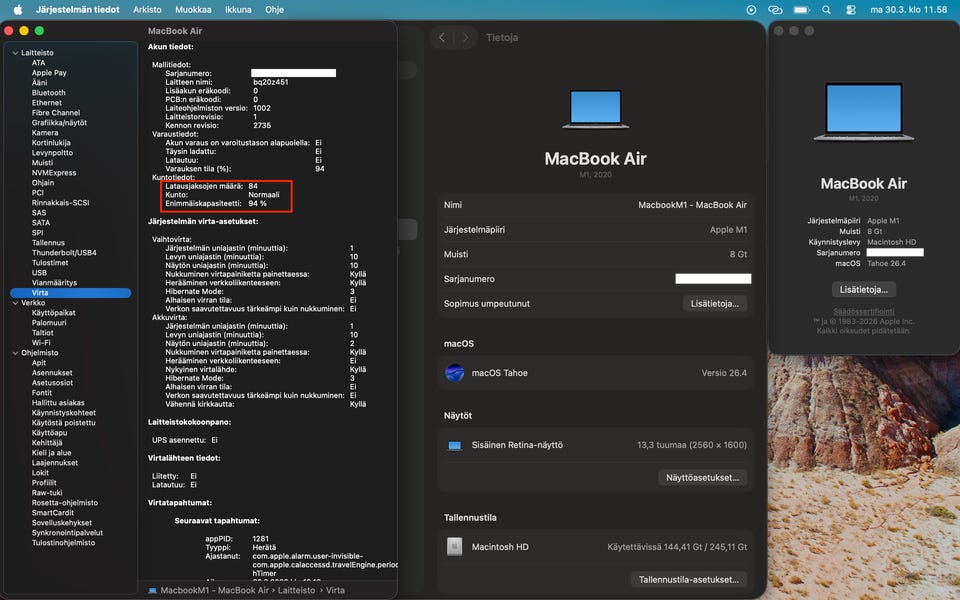Click the Enimmäiskapasiteetti value 94 %
Viewport: 960px width, 600px height.
(x=257, y=203)
